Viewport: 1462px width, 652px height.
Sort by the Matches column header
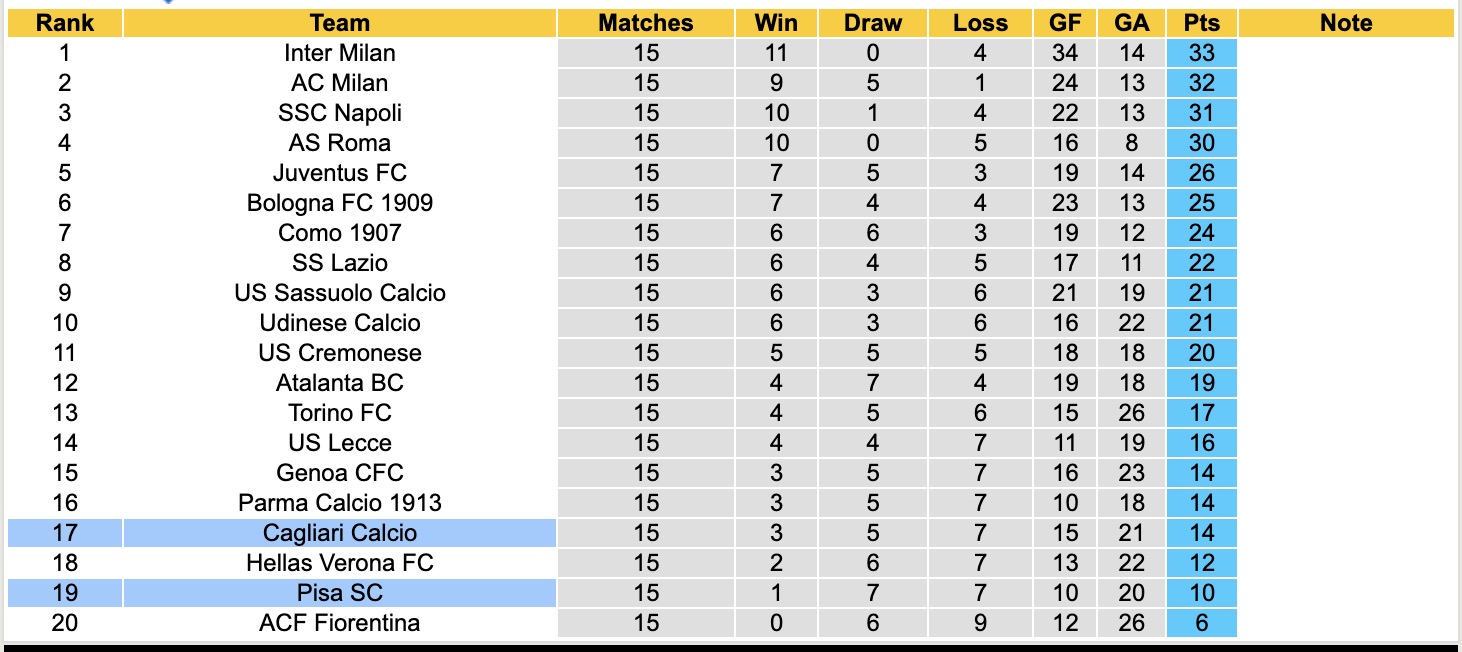click(646, 23)
